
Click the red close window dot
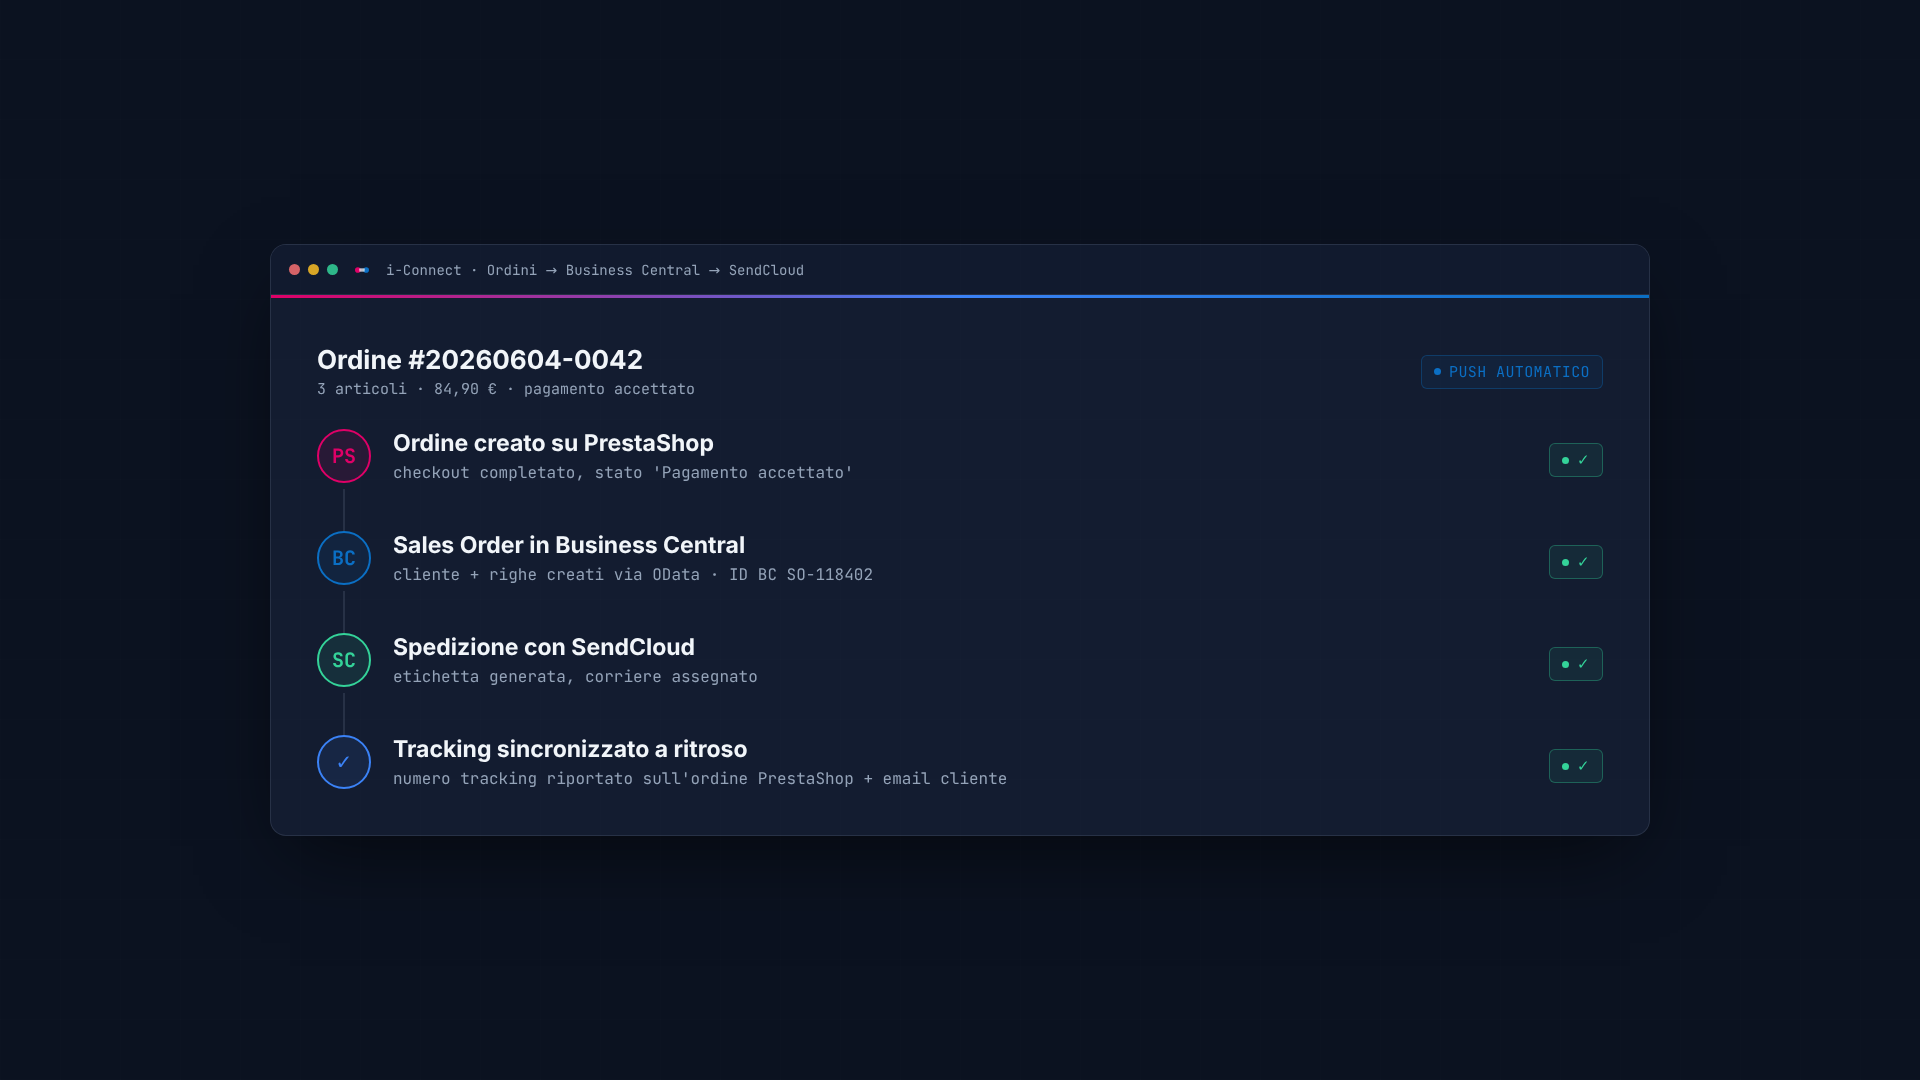point(294,270)
